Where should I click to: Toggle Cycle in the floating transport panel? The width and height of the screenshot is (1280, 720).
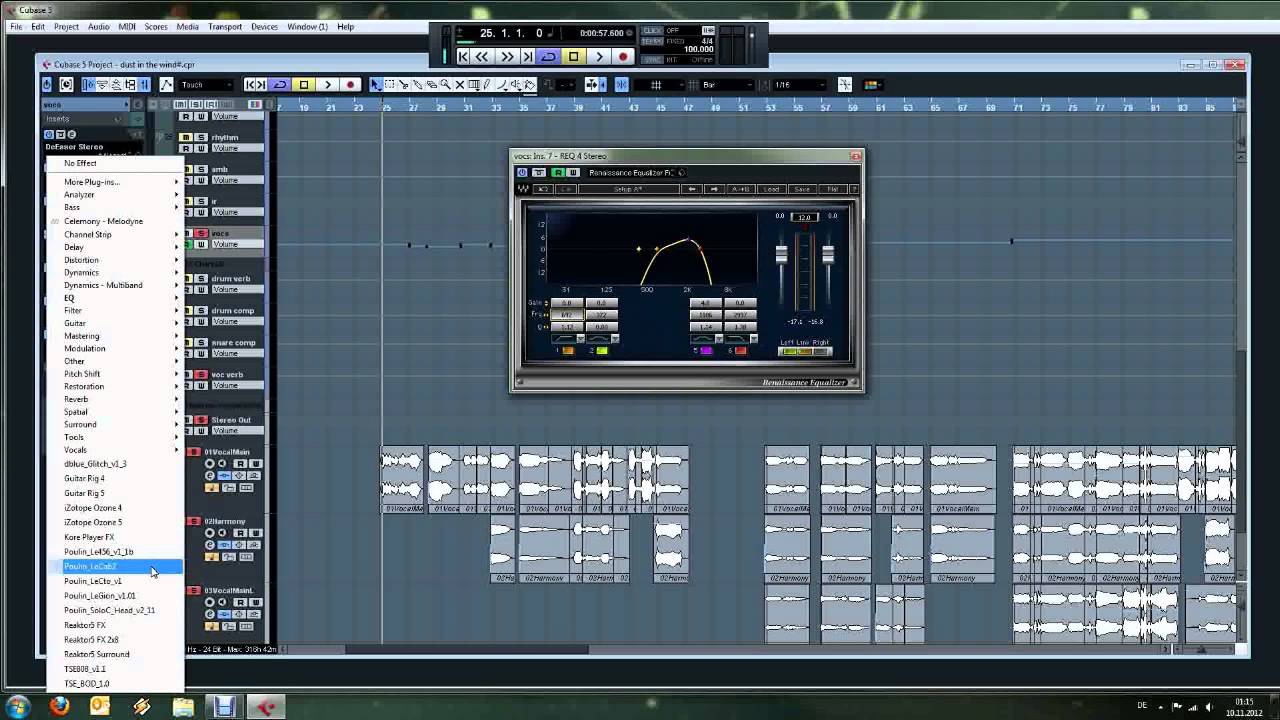pos(548,57)
